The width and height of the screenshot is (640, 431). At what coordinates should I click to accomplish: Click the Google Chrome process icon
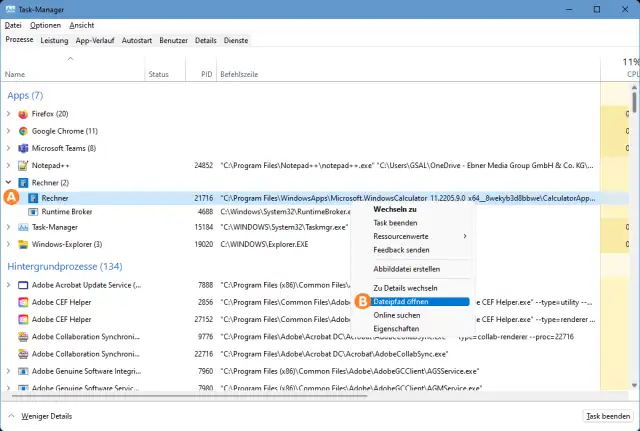click(23, 131)
